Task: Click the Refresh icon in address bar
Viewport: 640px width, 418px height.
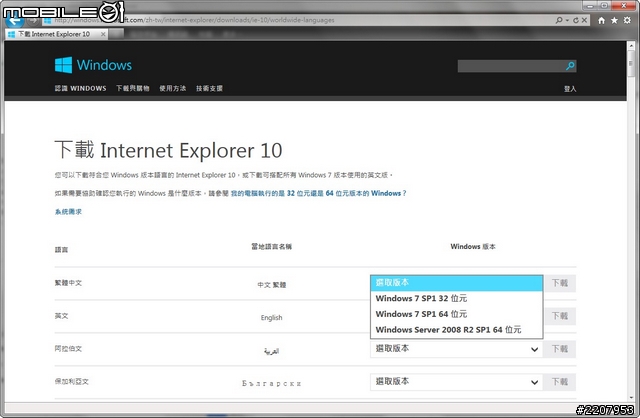Action: pos(576,20)
